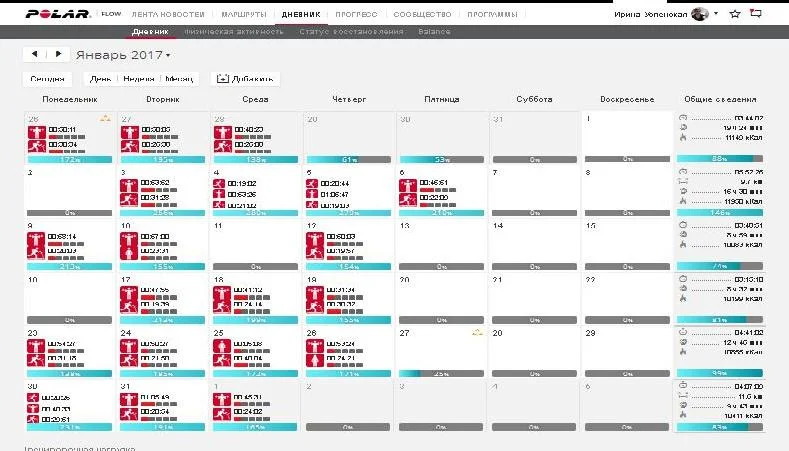Click the trophy icon on December 26
Image resolution: width=789 pixels, height=451 pixels.
point(105,119)
